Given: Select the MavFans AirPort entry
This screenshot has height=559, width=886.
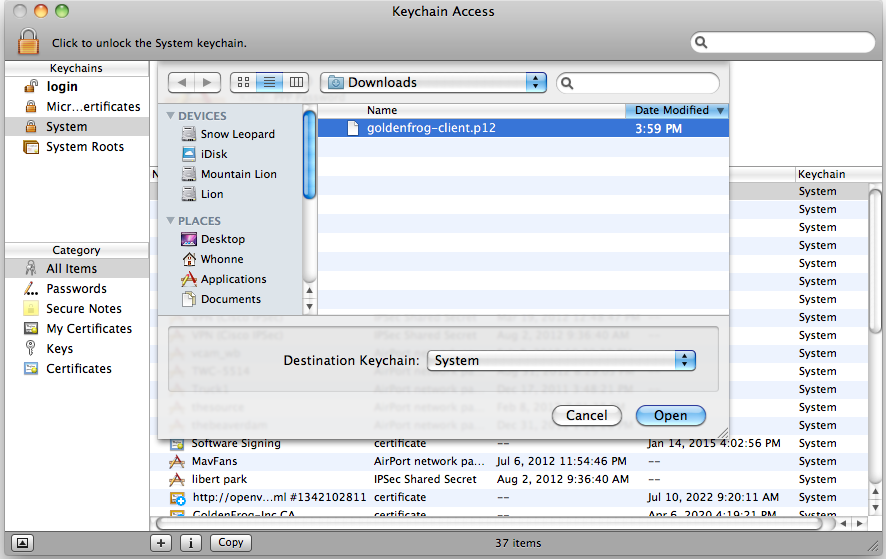Looking at the screenshot, I should click(x=509, y=461).
